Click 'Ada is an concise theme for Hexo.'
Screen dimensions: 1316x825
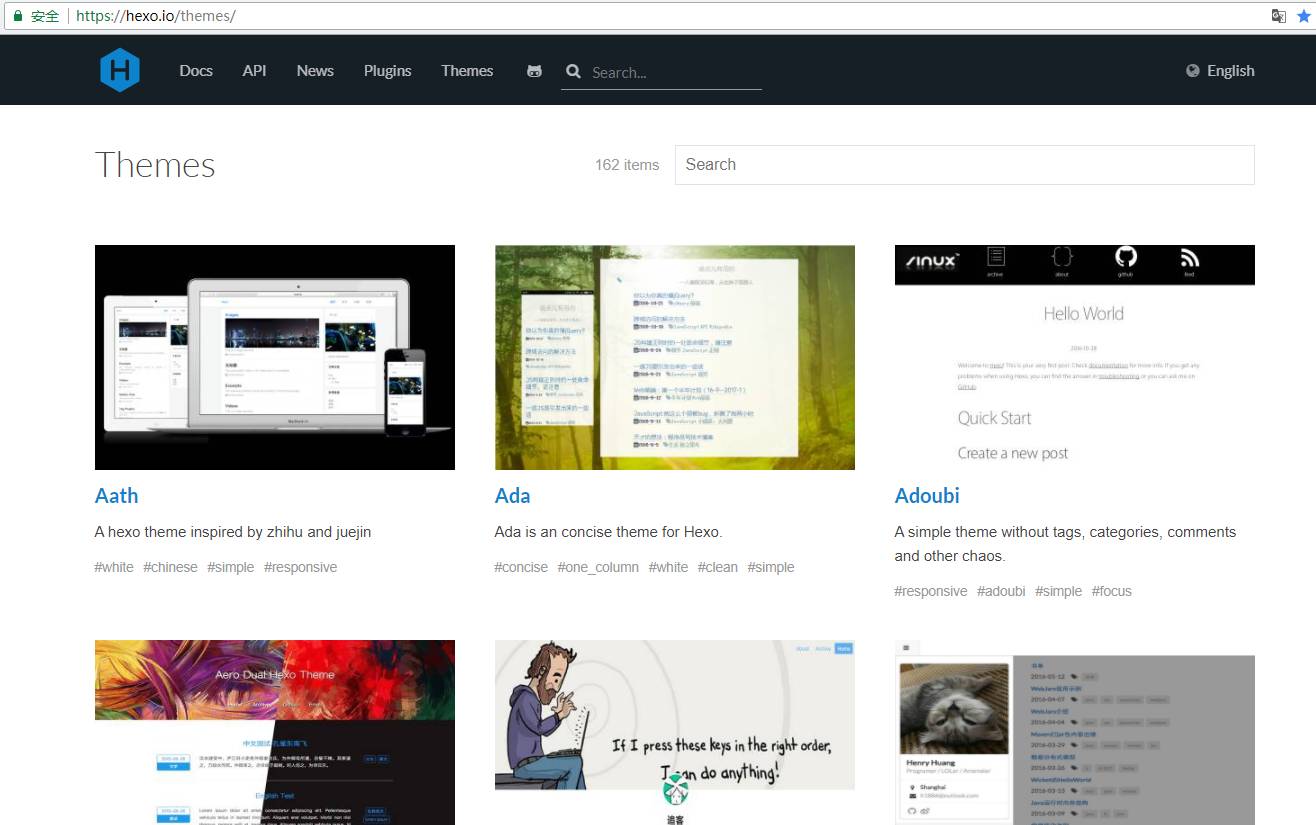608,532
